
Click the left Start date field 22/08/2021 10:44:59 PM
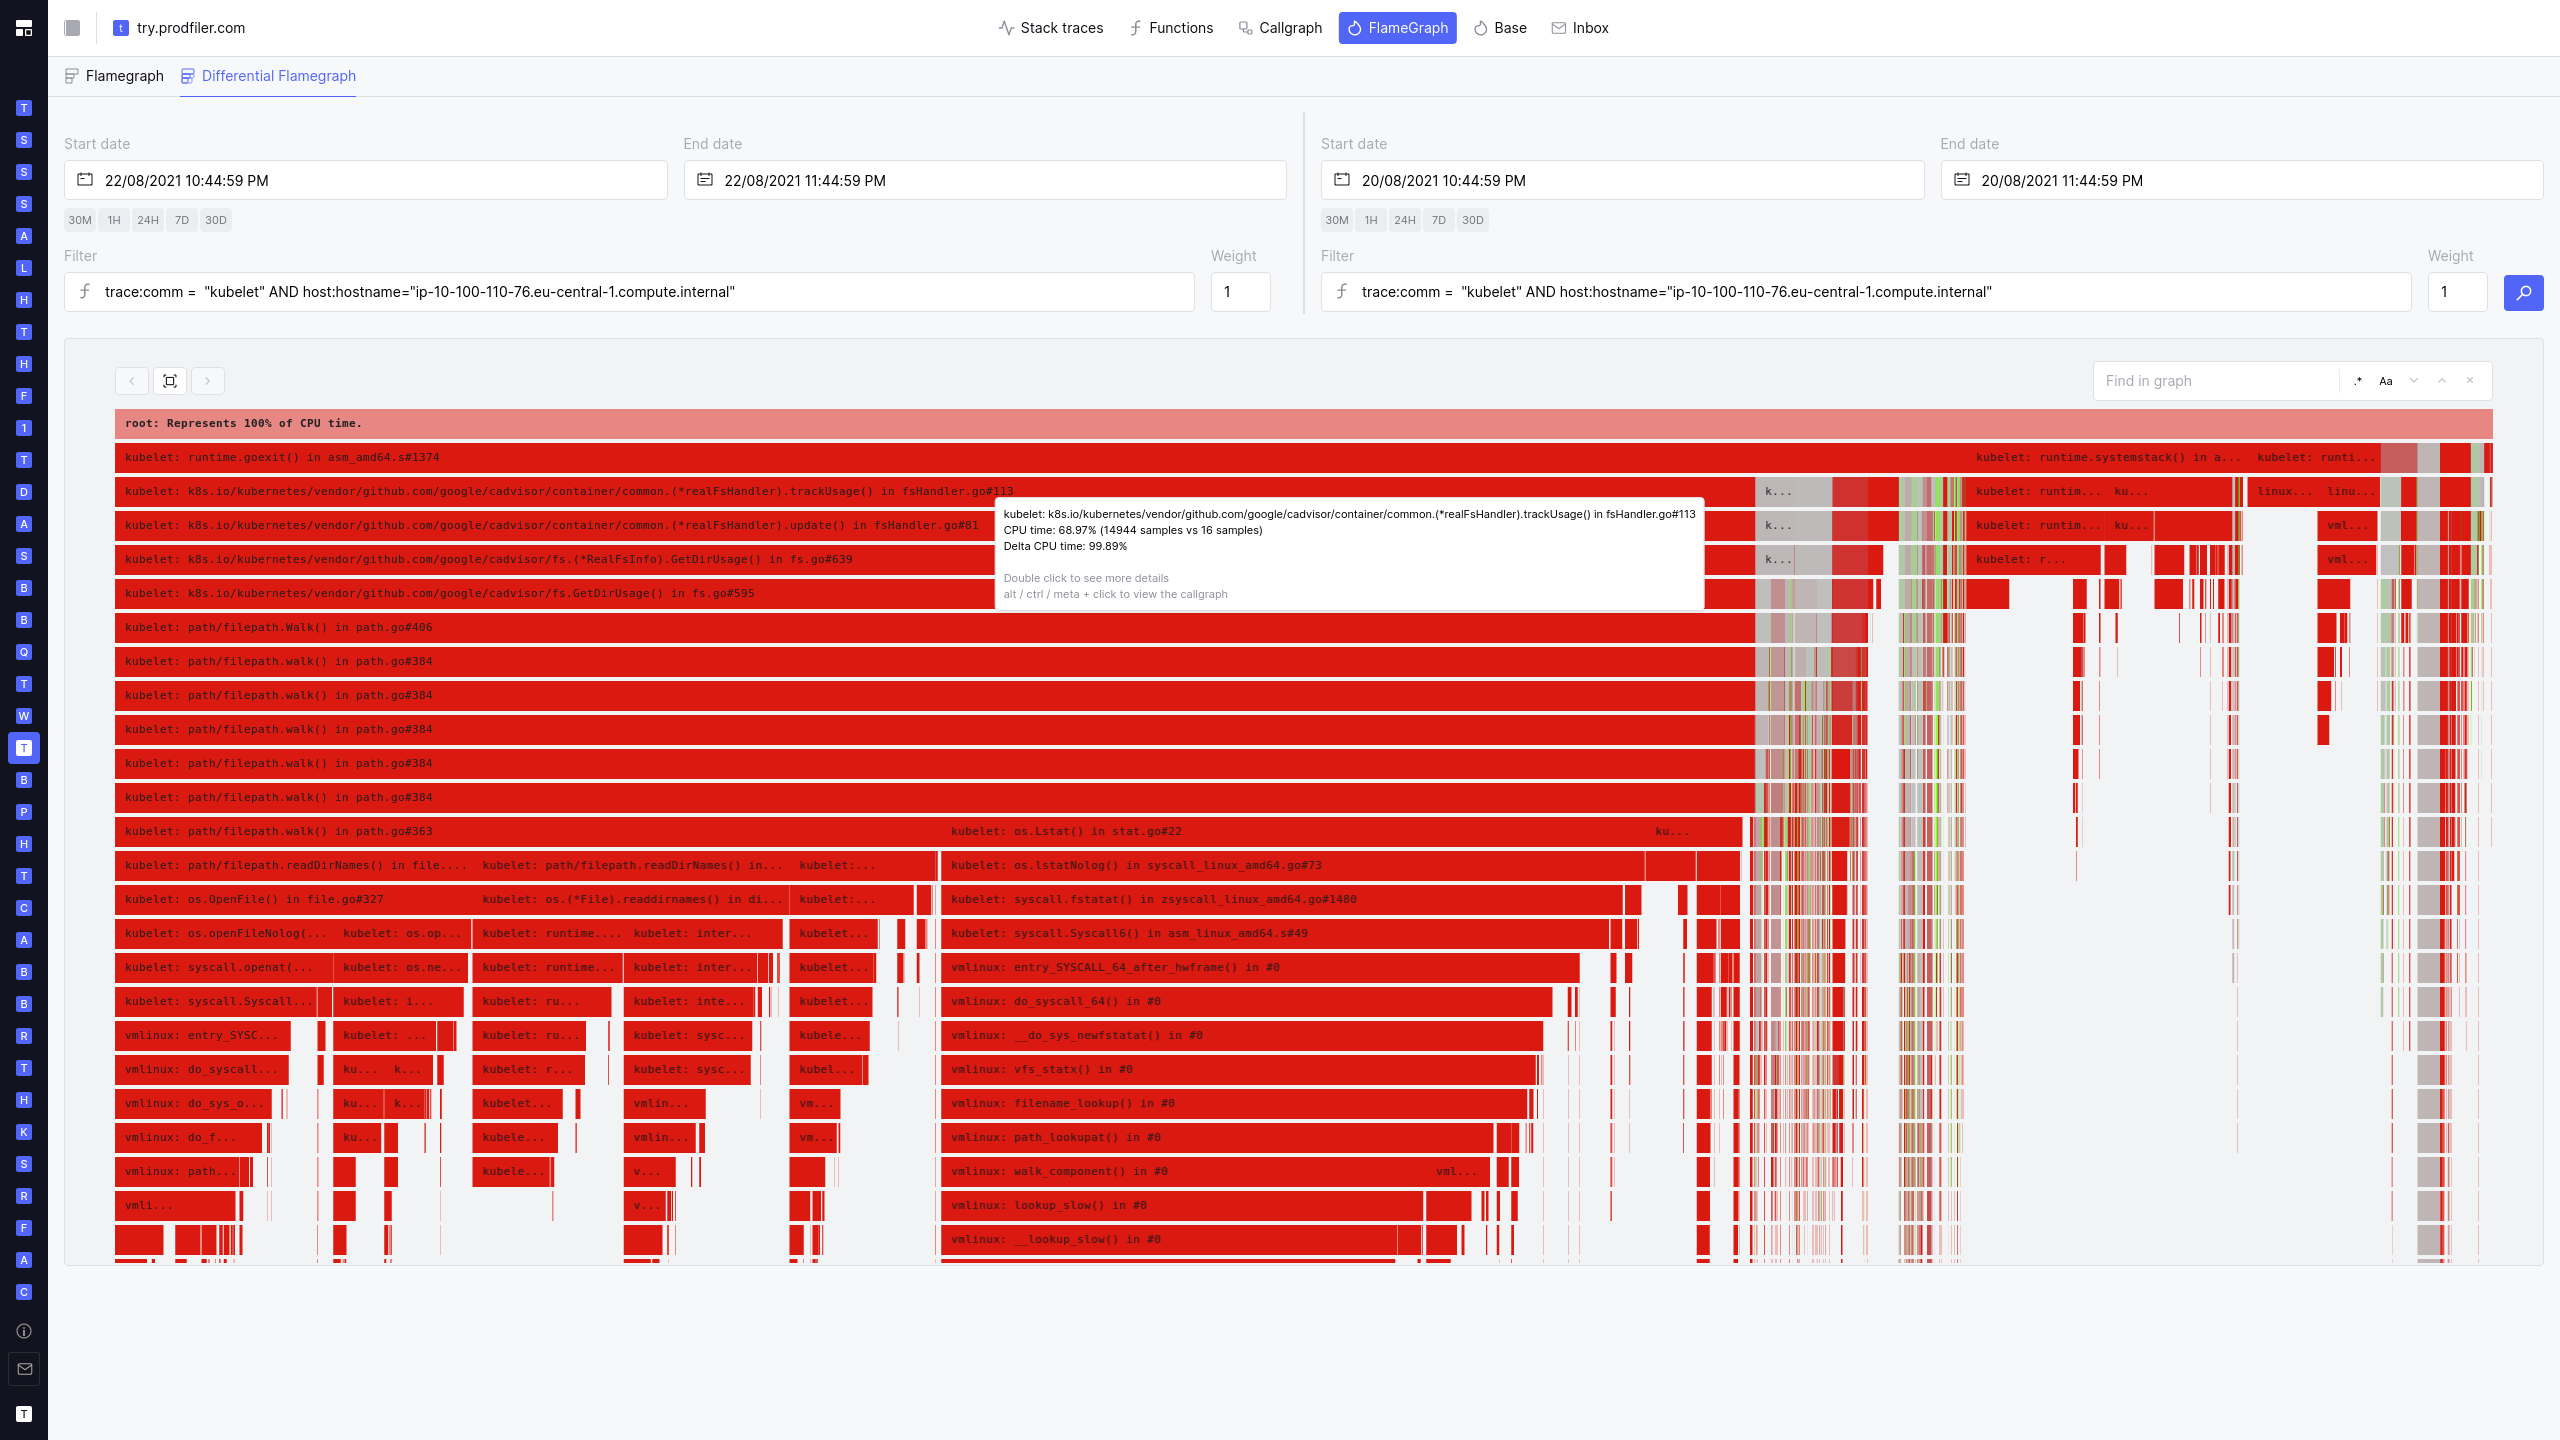coord(366,180)
